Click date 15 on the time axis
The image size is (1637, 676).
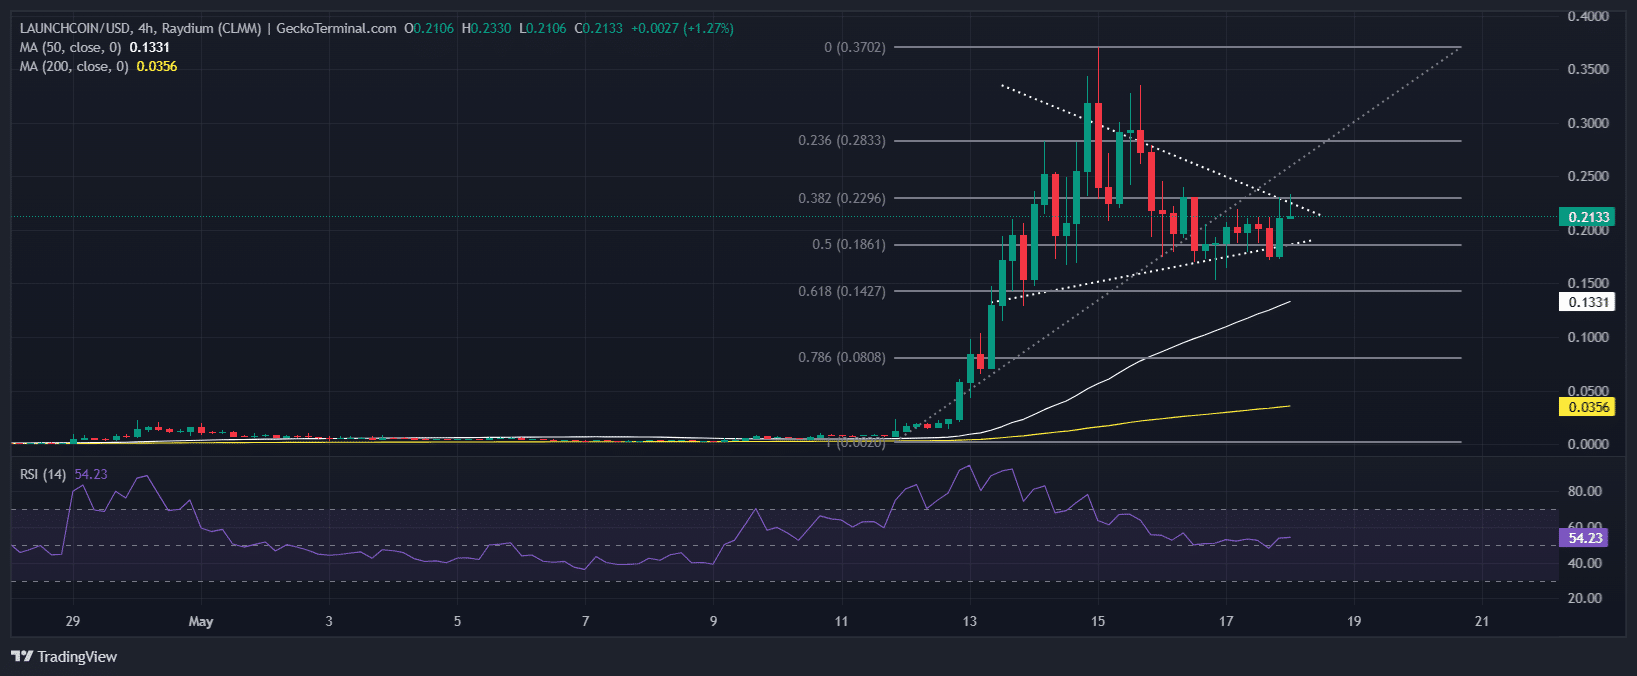(x=1098, y=621)
